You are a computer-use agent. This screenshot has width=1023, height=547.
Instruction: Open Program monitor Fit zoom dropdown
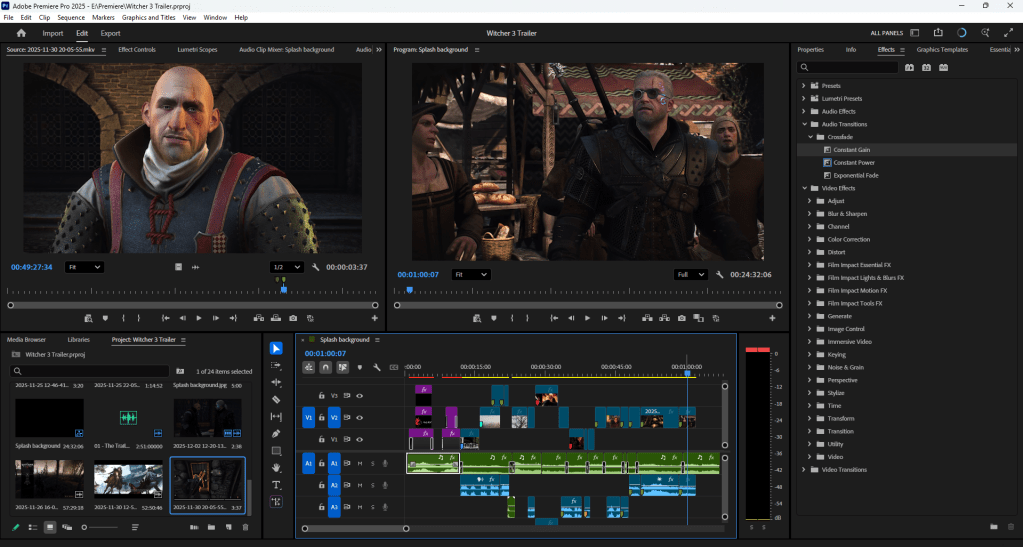(x=470, y=274)
